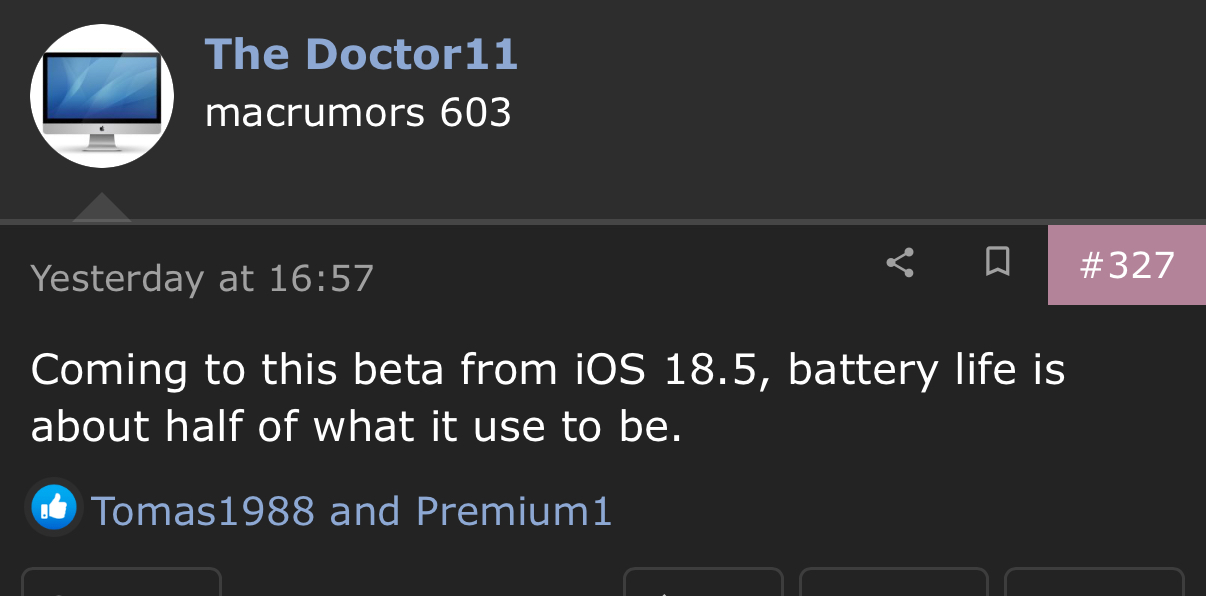Click the second-from-right bottom action button
The width and height of the screenshot is (1206, 596).
(x=893, y=583)
